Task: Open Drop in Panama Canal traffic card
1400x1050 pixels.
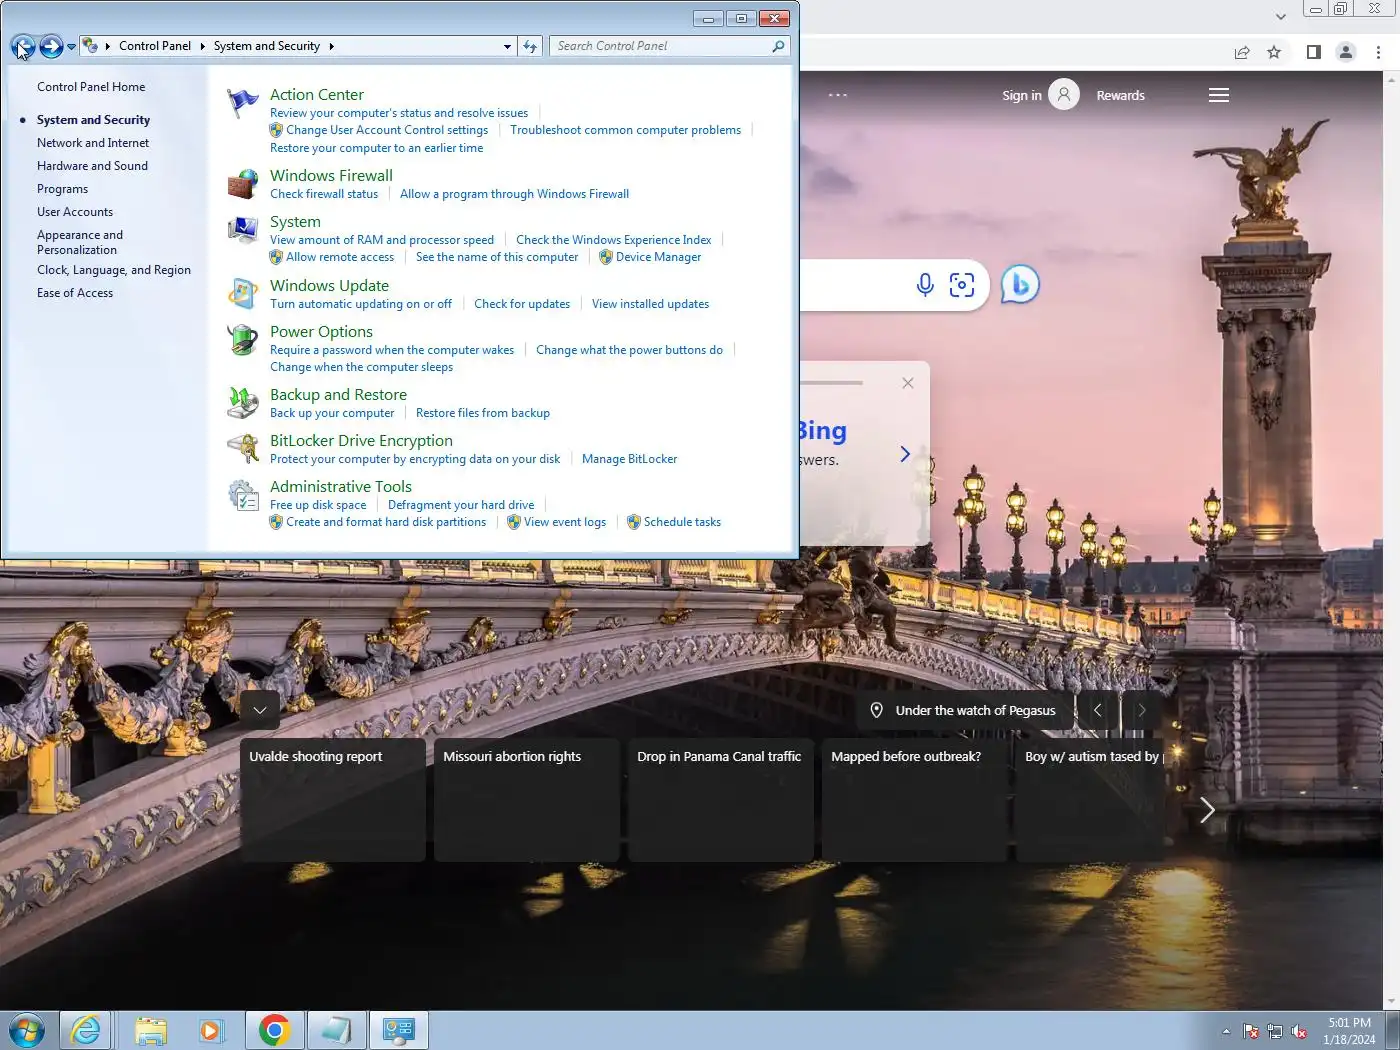Action: tap(721, 800)
